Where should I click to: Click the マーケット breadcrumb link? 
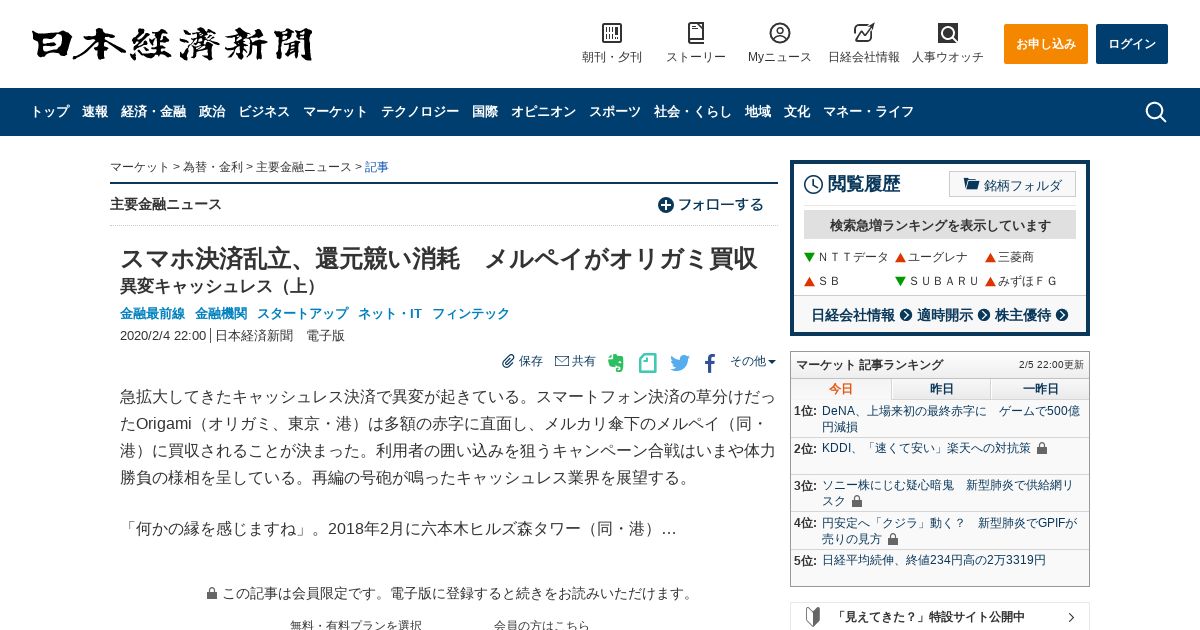(140, 167)
